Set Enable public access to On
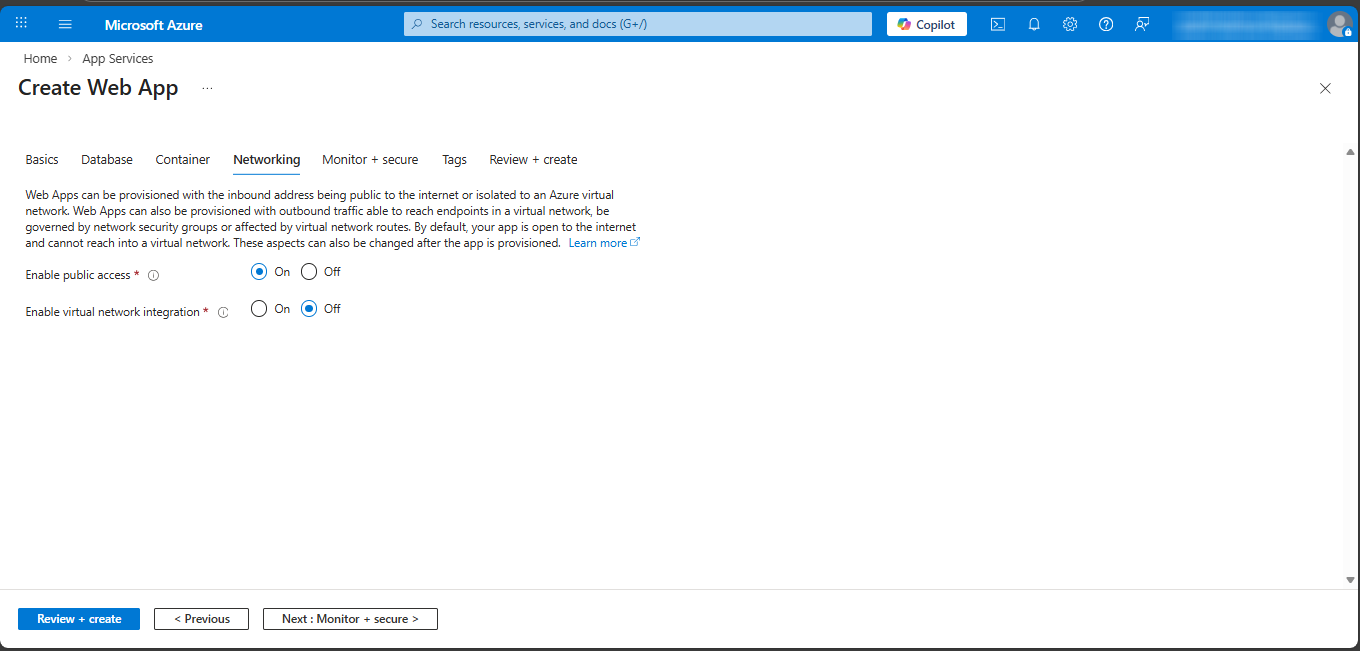Screen dimensions: 1360x651 tap(259, 272)
